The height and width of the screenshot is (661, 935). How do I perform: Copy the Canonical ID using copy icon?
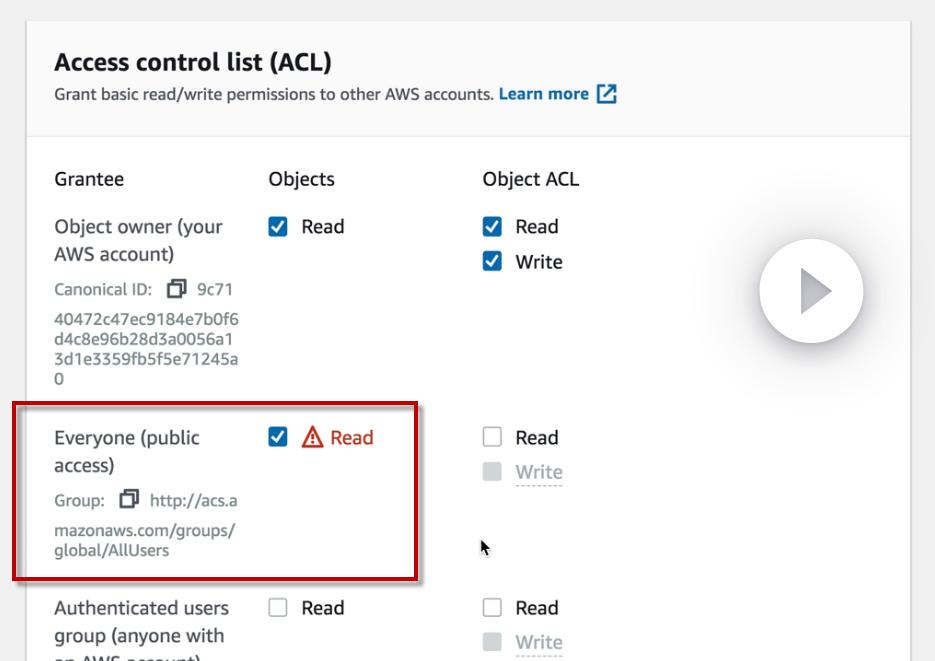(177, 289)
